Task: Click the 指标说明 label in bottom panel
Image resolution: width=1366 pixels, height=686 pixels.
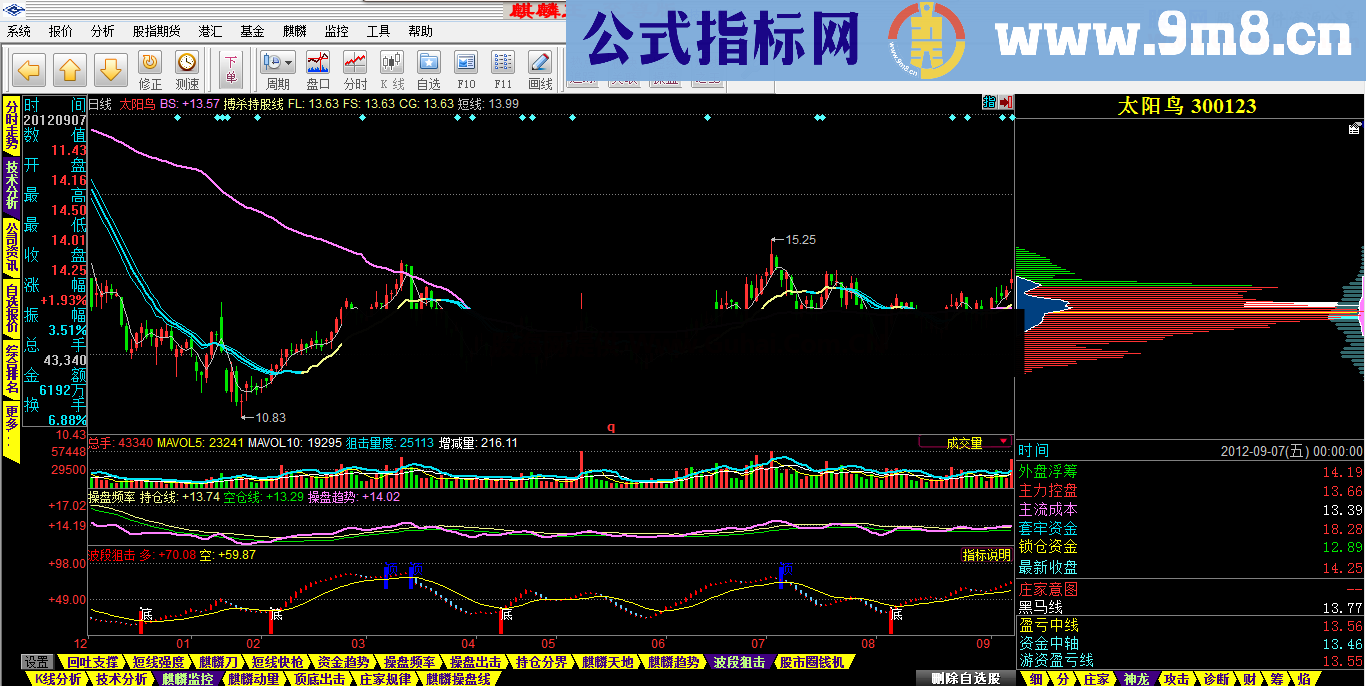Action: click(x=986, y=555)
